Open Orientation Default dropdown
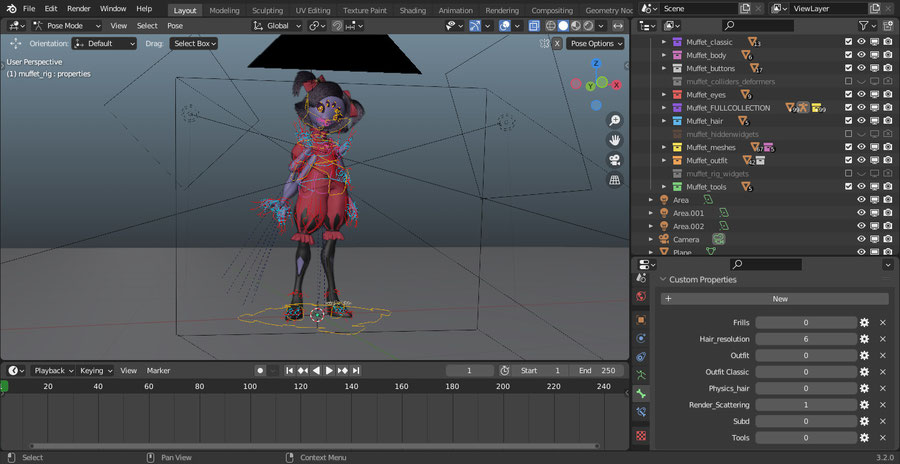This screenshot has height=464, width=900. [x=104, y=44]
